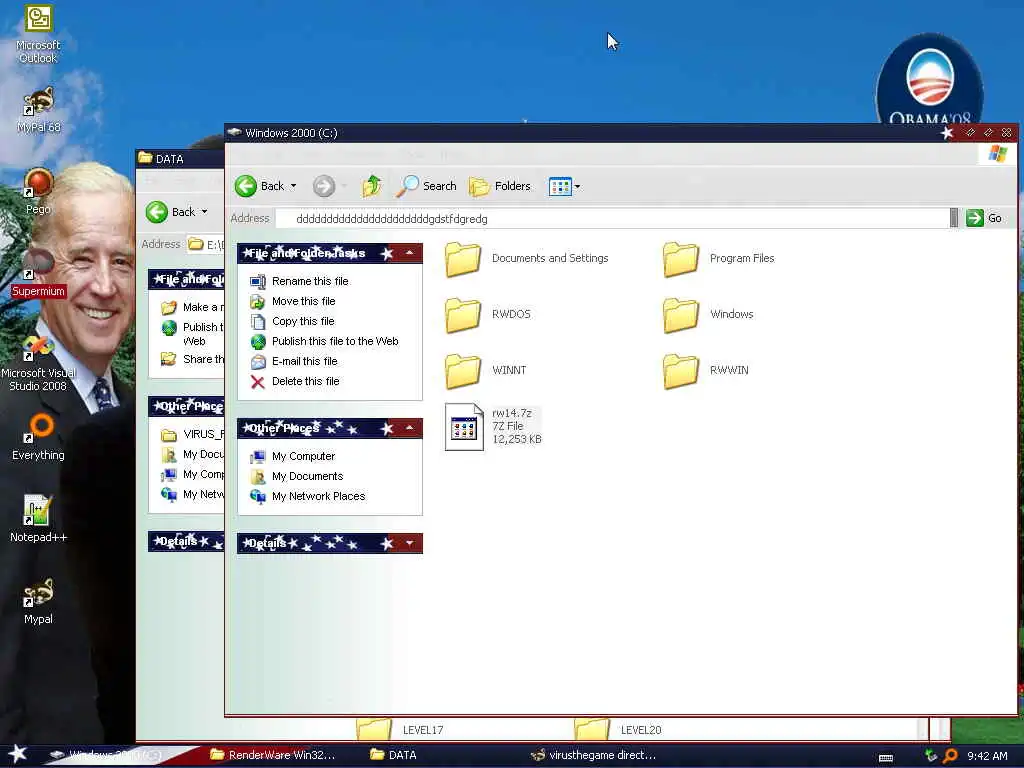Click the Windows flag logo in C: window
Image resolution: width=1024 pixels, height=768 pixels.
pyautogui.click(x=997, y=154)
